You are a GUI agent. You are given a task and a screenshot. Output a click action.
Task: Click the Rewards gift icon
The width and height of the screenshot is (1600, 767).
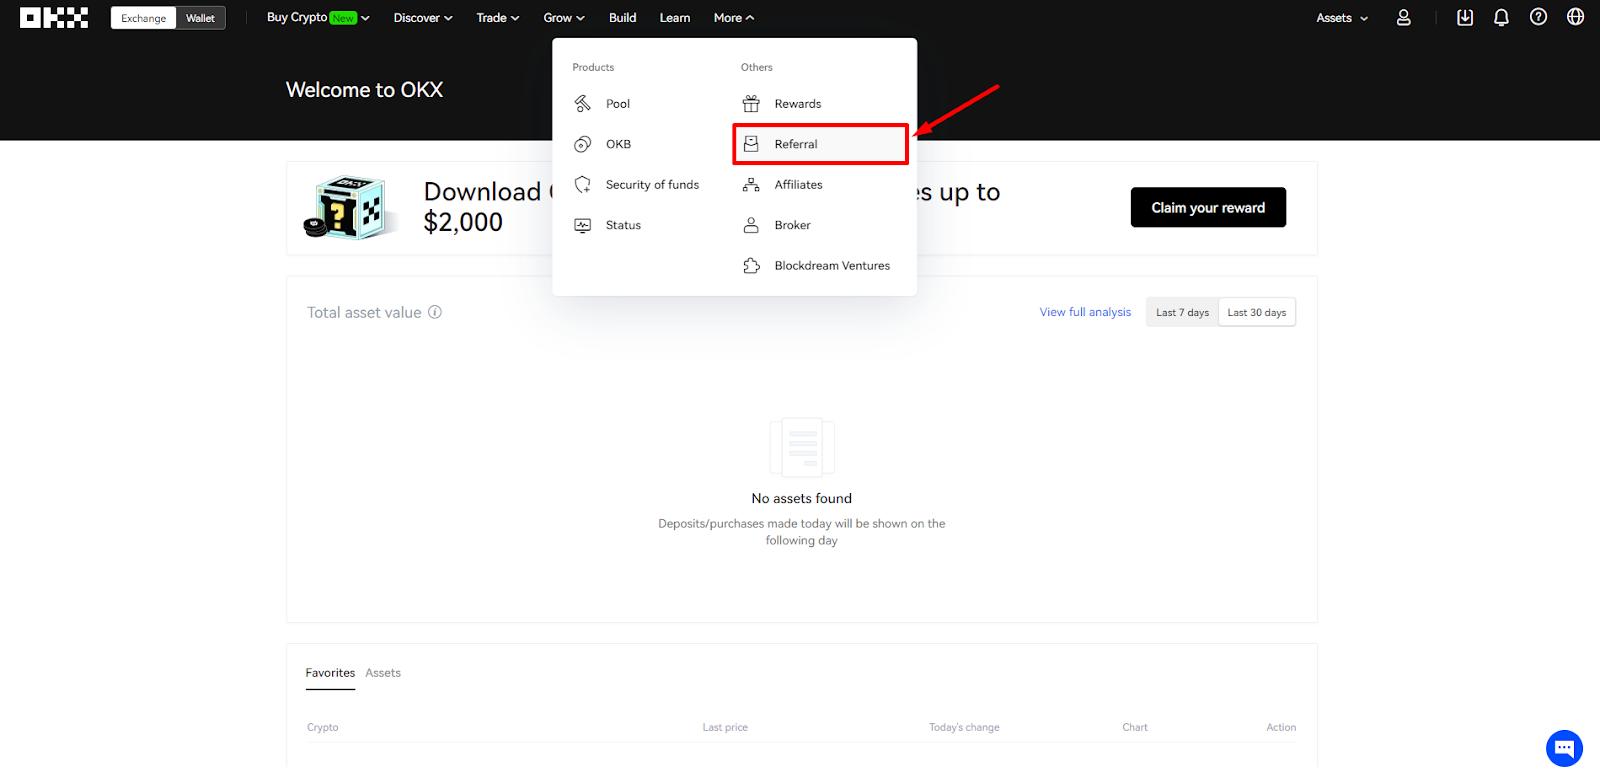click(751, 104)
